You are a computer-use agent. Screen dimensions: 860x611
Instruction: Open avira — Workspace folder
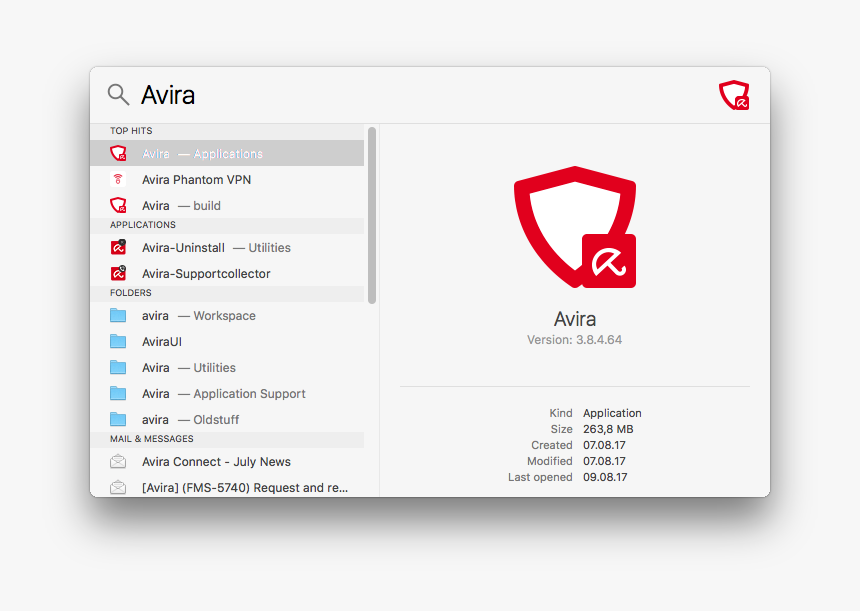coord(227,315)
